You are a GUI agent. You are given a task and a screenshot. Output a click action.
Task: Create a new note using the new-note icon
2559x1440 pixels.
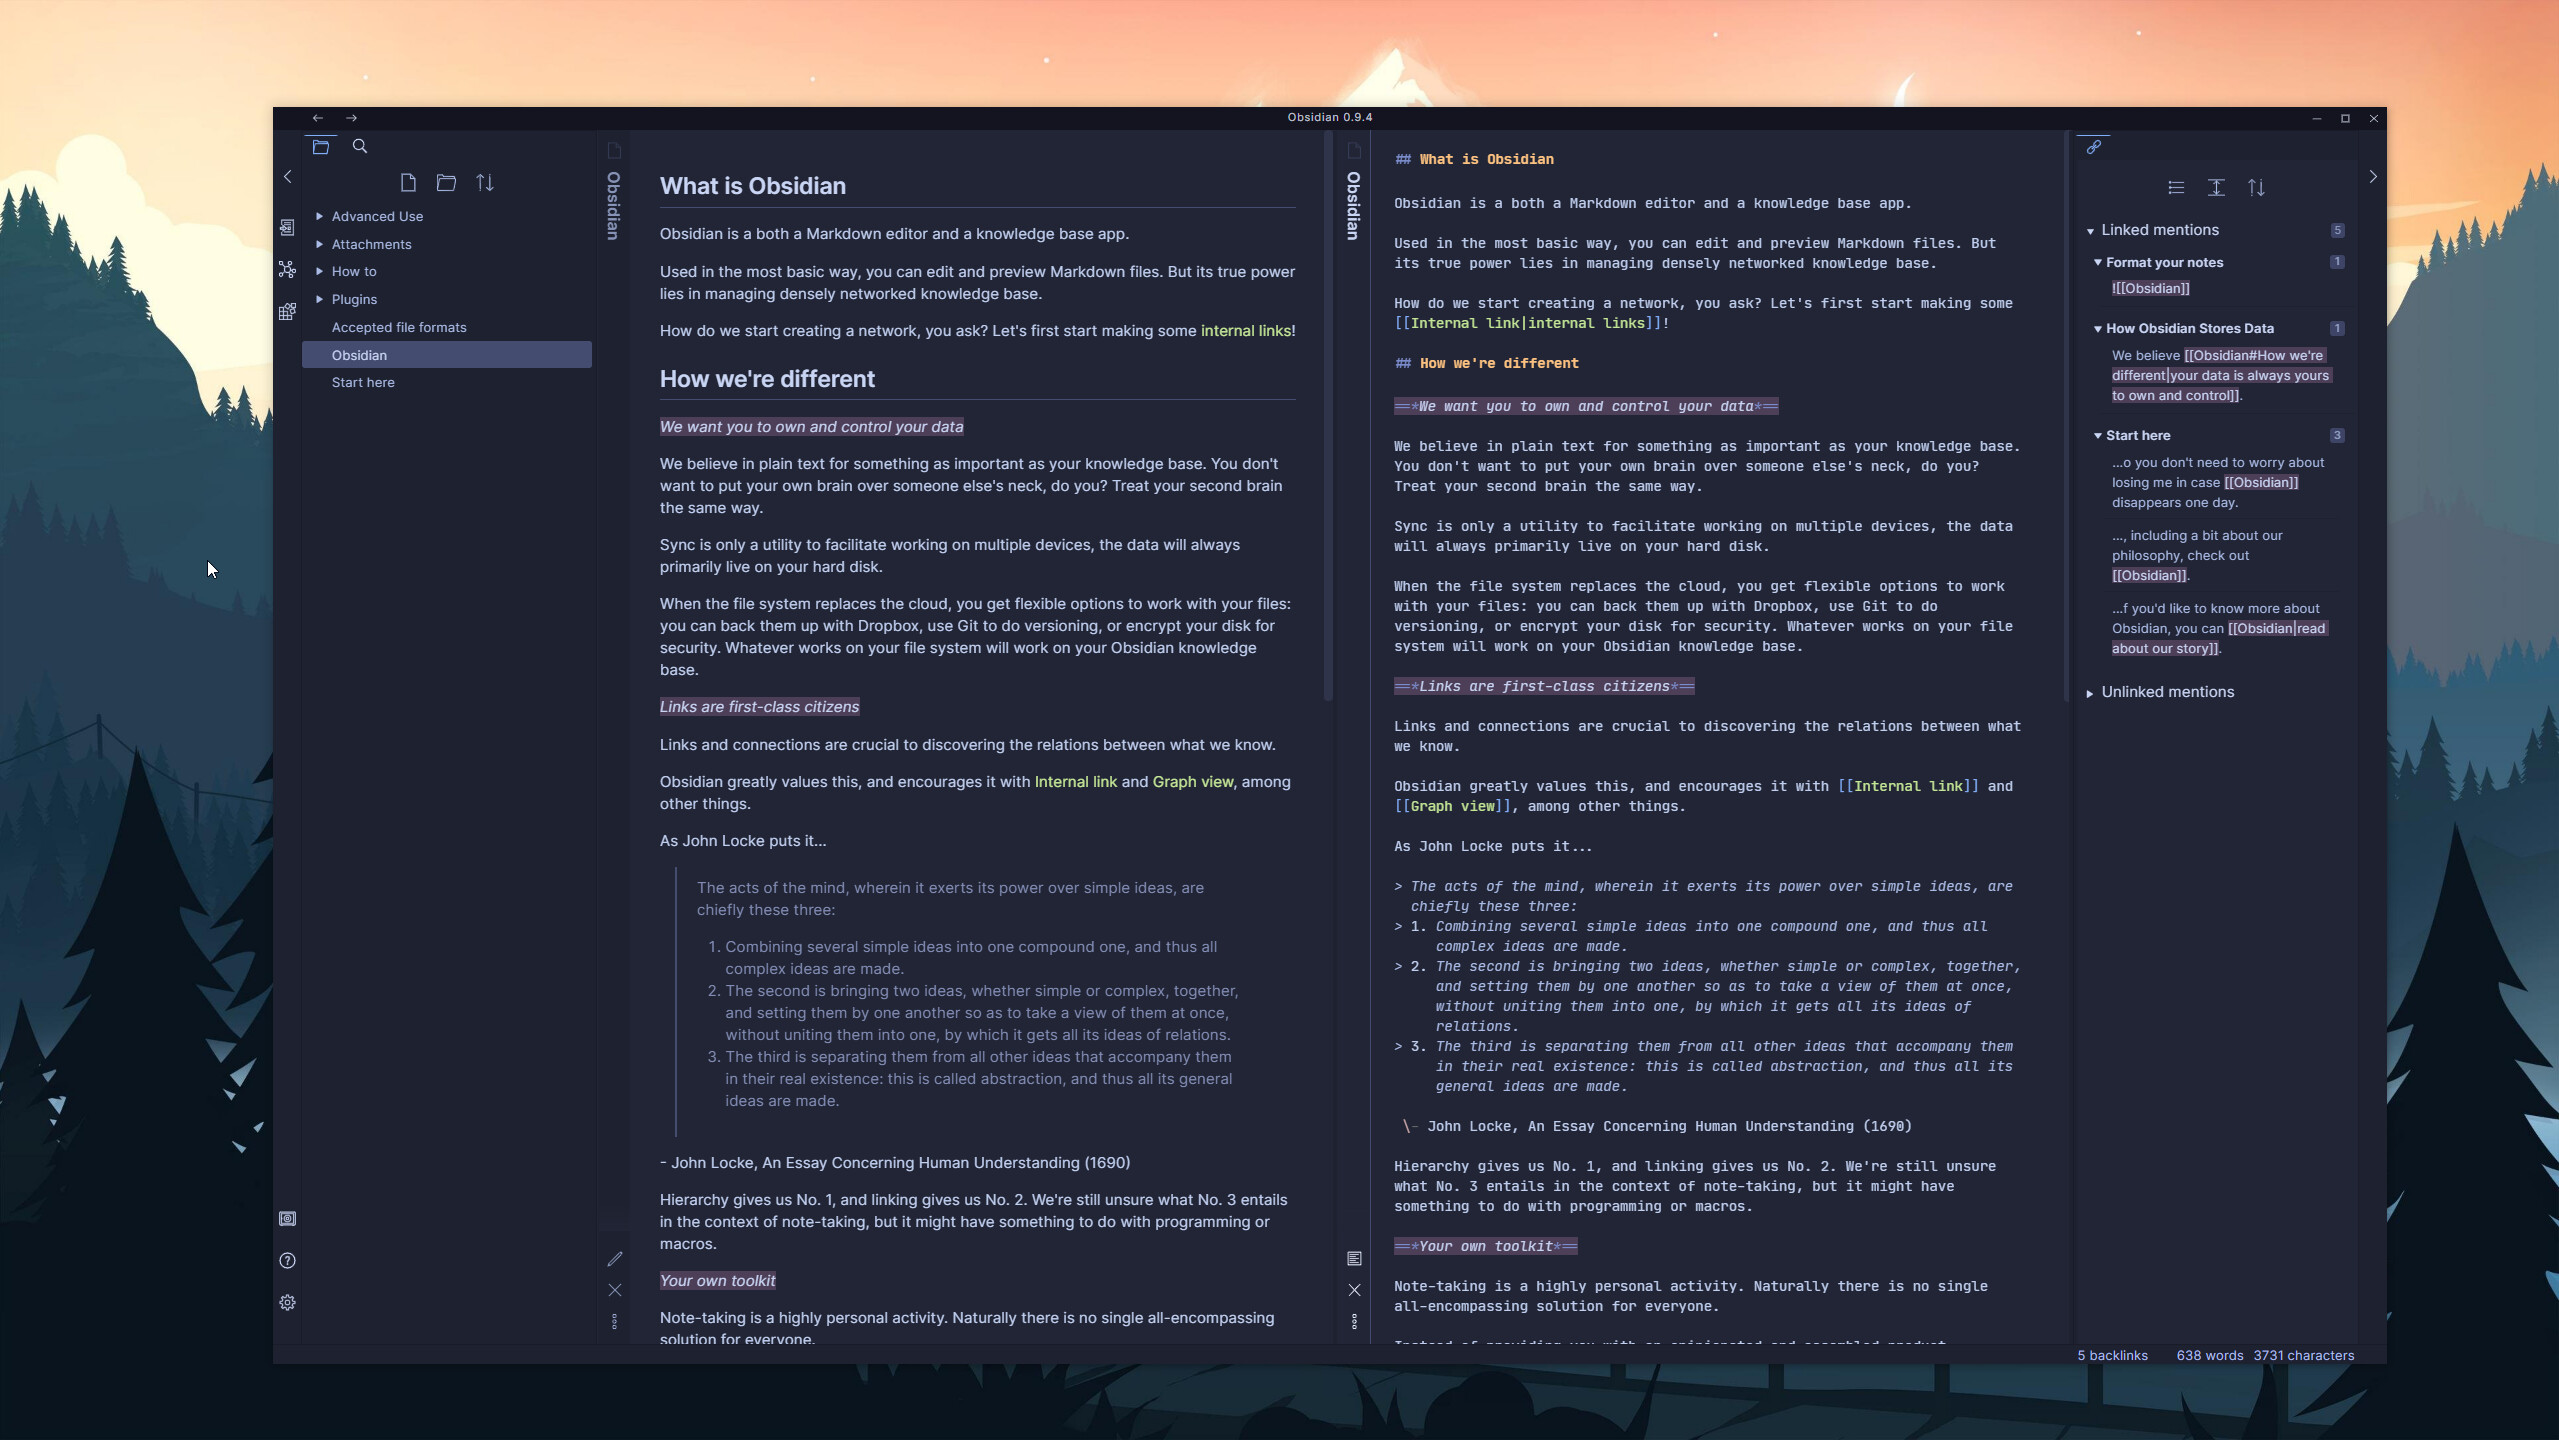point(408,183)
